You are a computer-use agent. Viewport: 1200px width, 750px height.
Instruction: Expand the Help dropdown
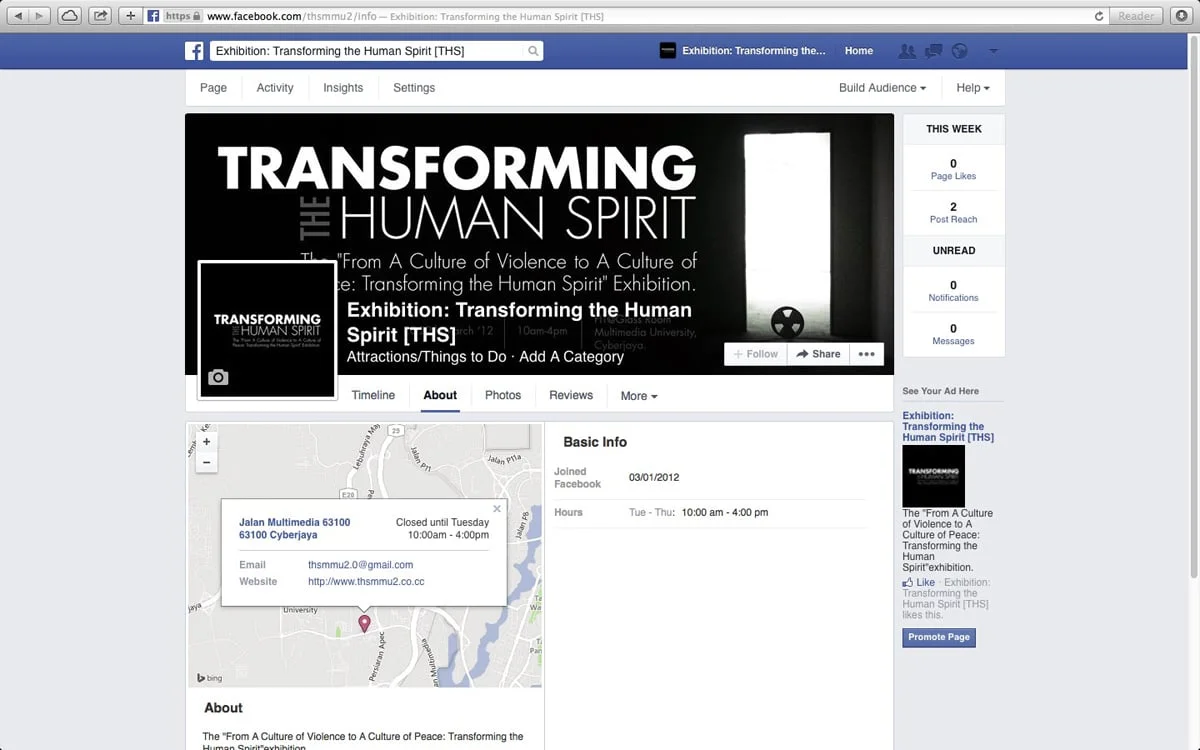click(973, 88)
